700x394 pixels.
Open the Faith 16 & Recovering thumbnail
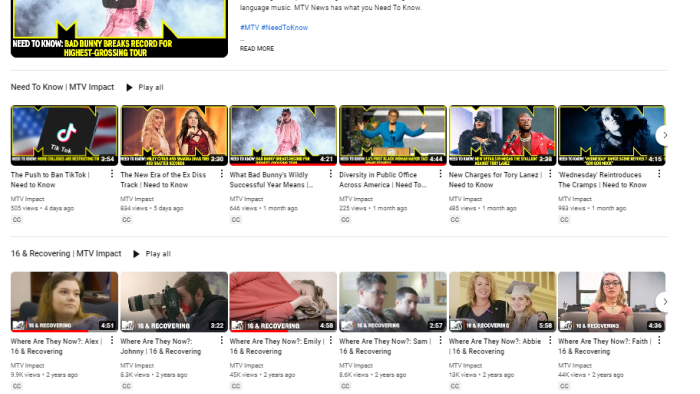pos(612,302)
